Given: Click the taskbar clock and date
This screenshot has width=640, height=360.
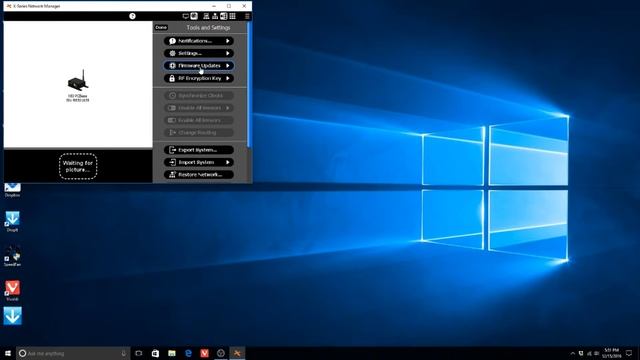Looking at the screenshot, I should [x=611, y=353].
